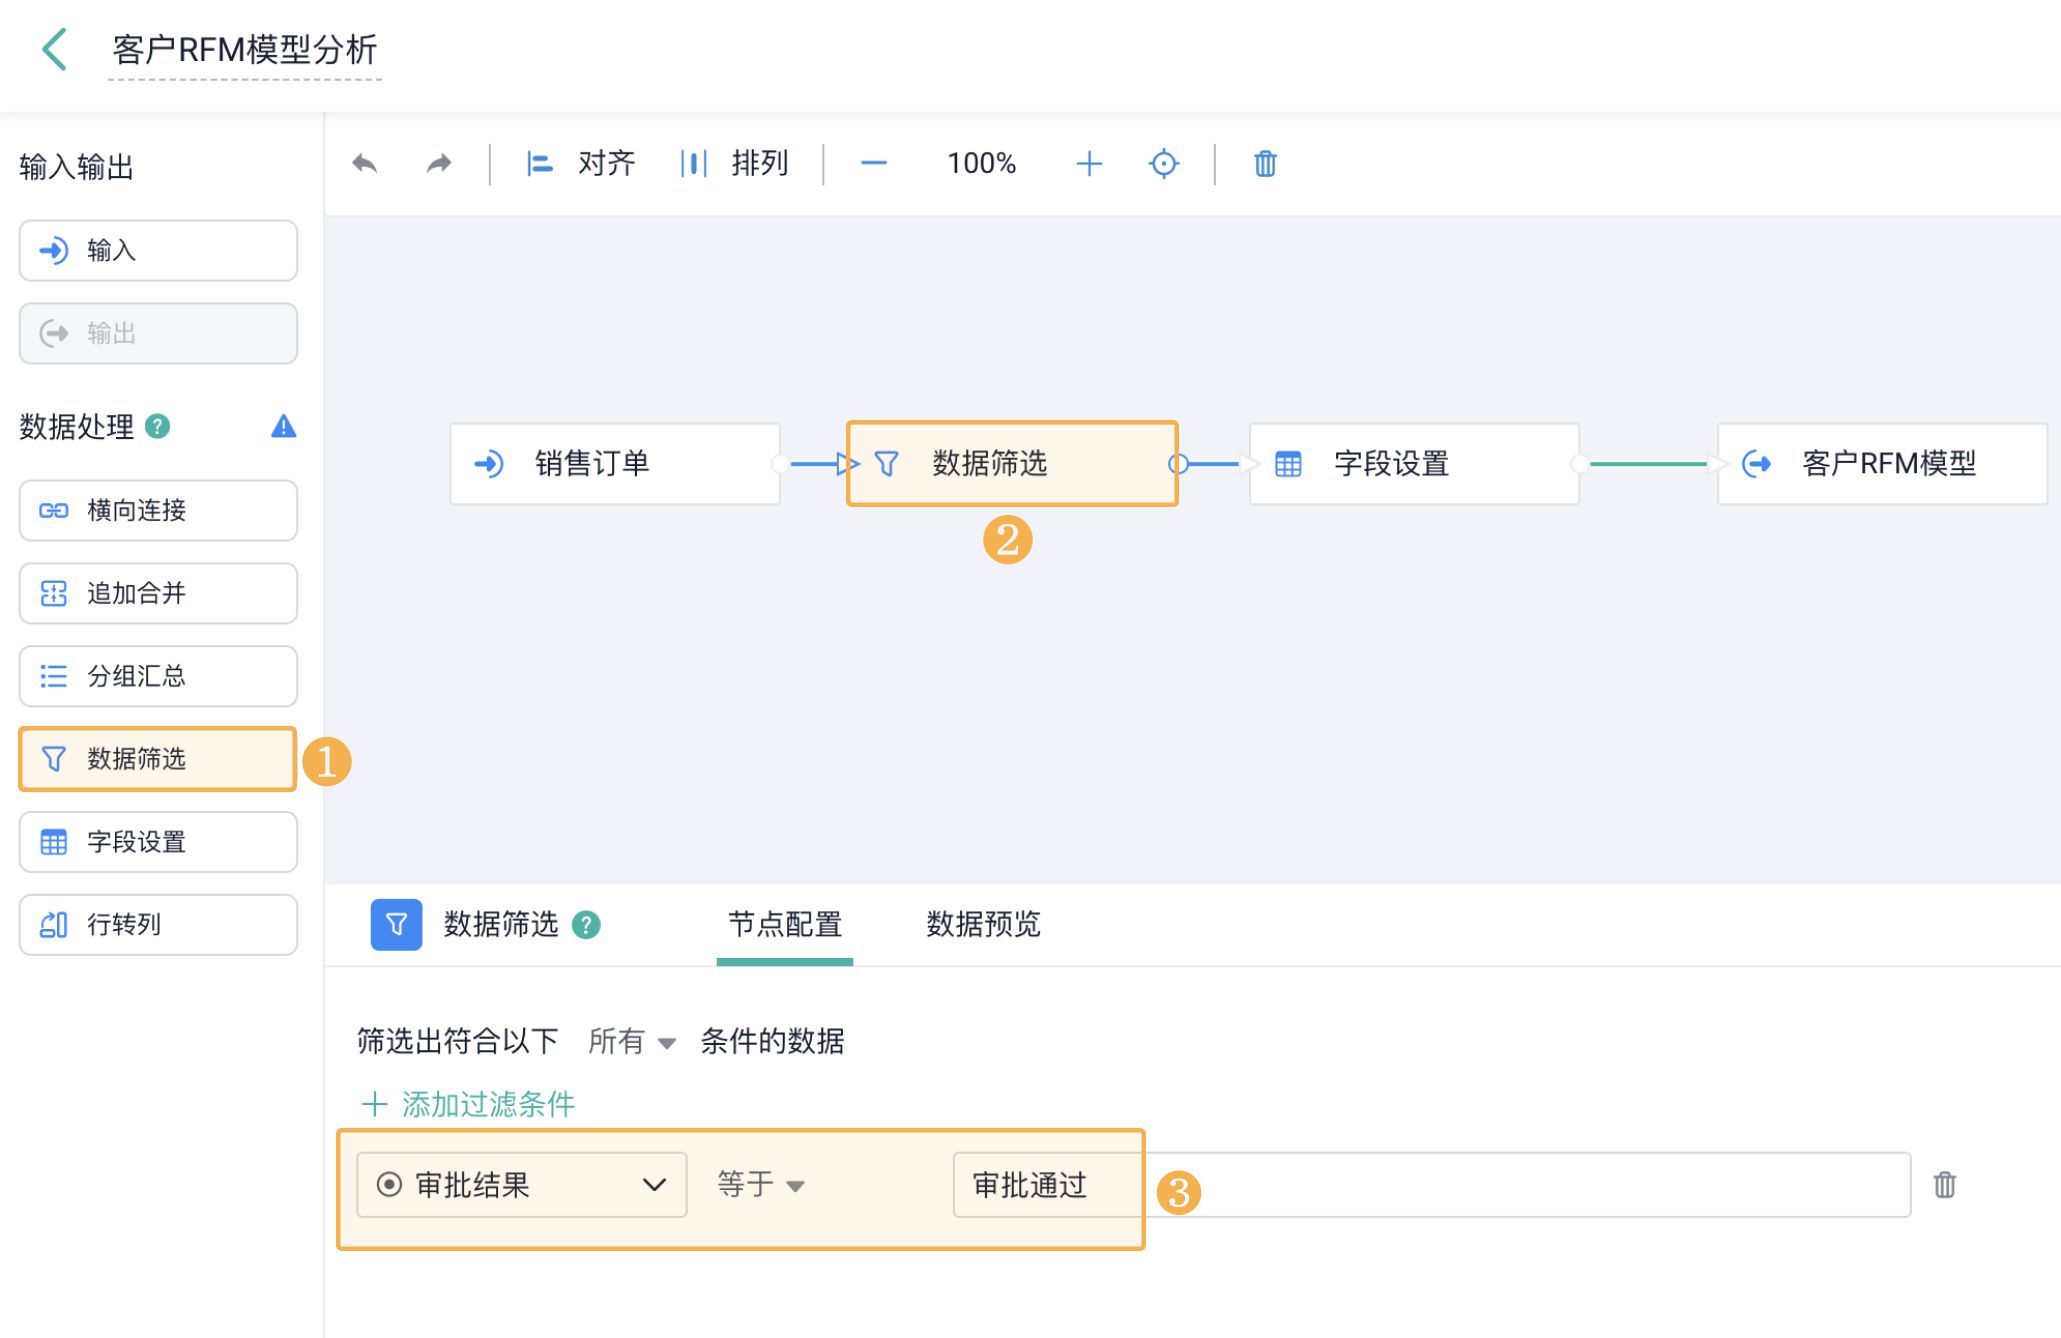This screenshot has height=1338, width=2061.
Task: Click the locate center target icon
Action: point(1163,163)
